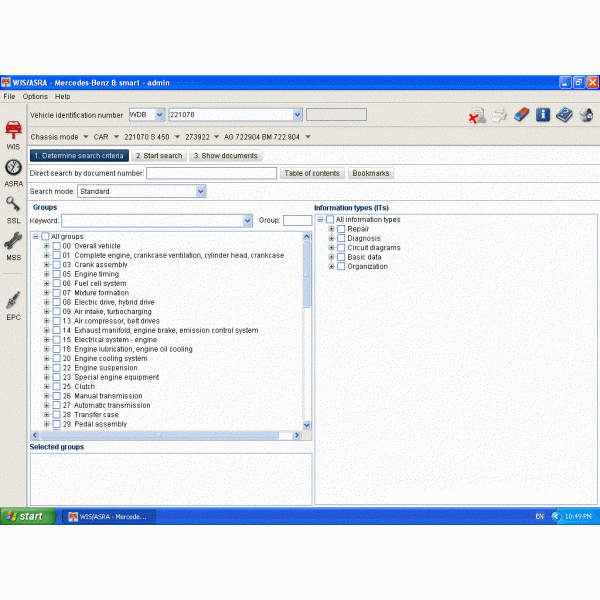The image size is (600, 600).
Task: Select the 29 Pedal assembly row
Action: pyautogui.click(x=95, y=424)
